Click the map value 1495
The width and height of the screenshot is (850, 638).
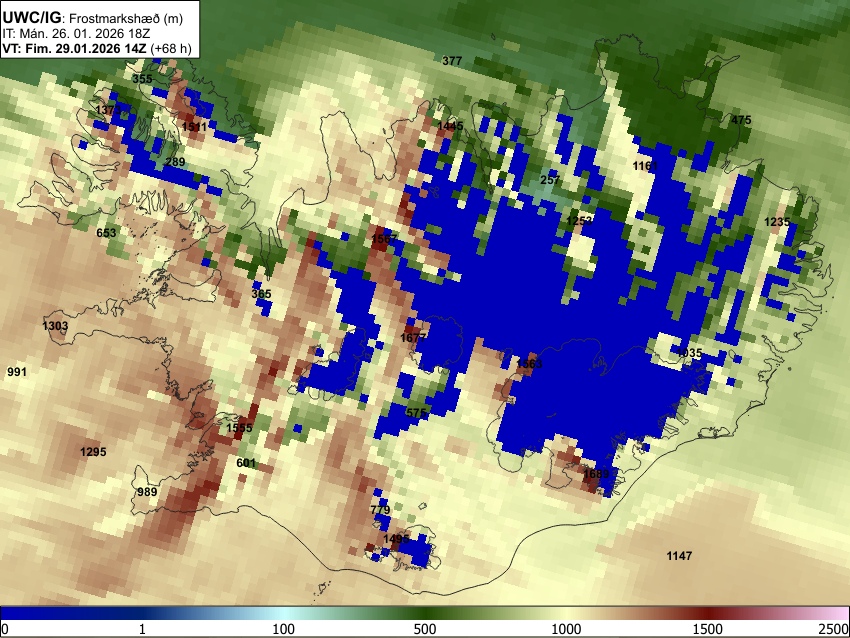click(x=396, y=539)
